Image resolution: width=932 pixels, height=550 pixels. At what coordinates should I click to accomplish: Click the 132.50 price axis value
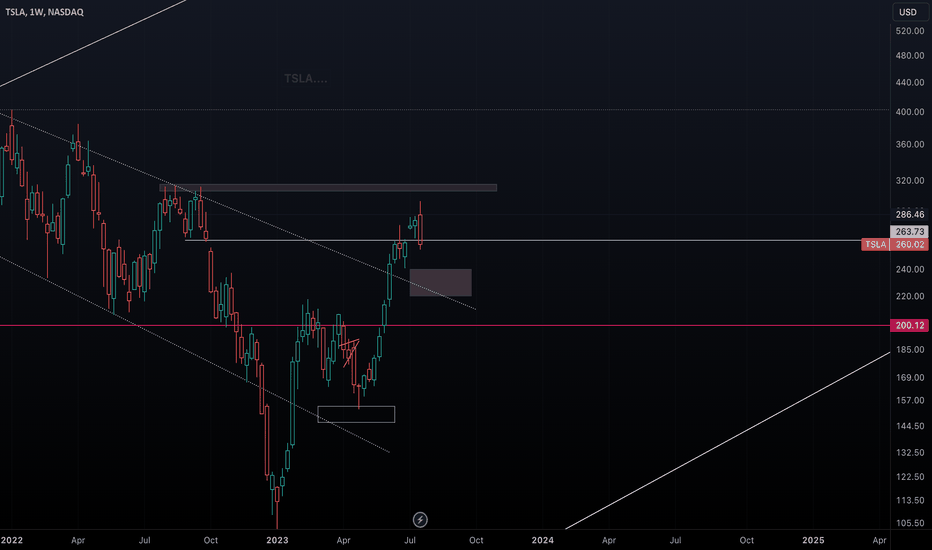pyautogui.click(x=909, y=452)
